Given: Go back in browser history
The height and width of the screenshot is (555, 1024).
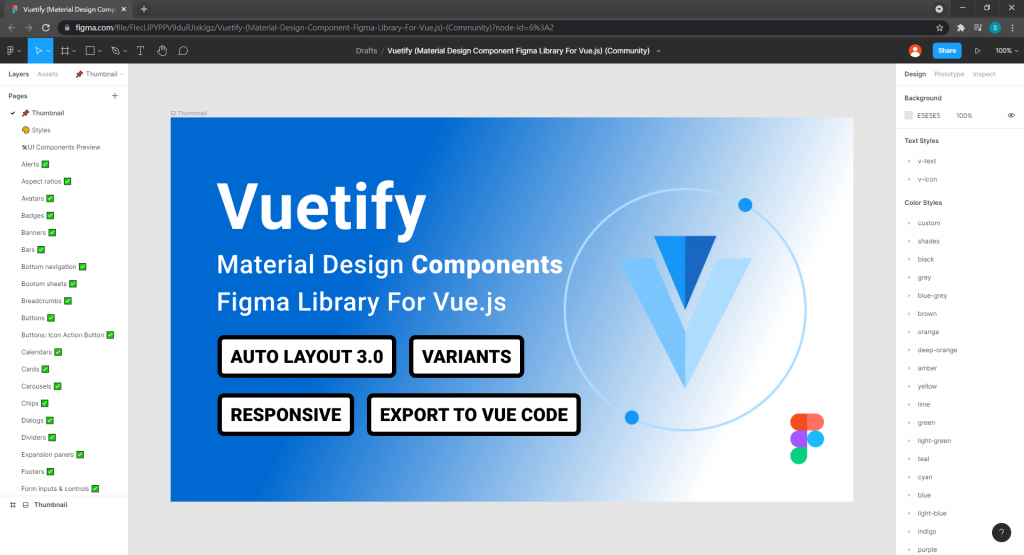Looking at the screenshot, I should [x=11, y=27].
